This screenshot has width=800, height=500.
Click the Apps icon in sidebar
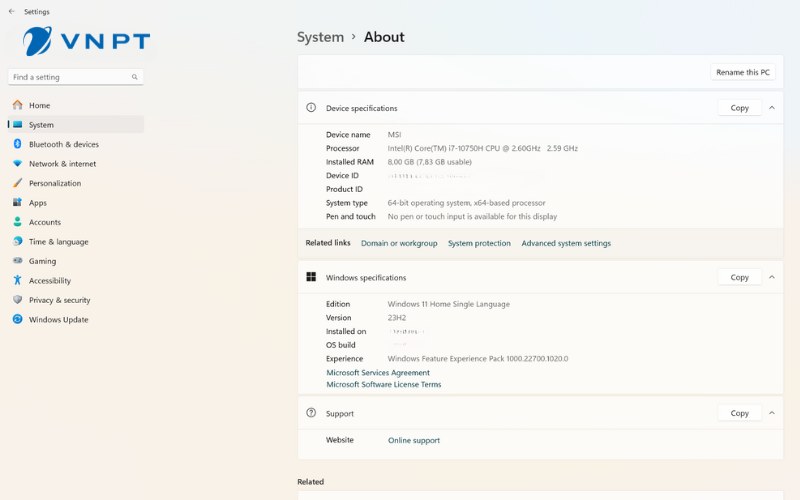[x=17, y=203]
